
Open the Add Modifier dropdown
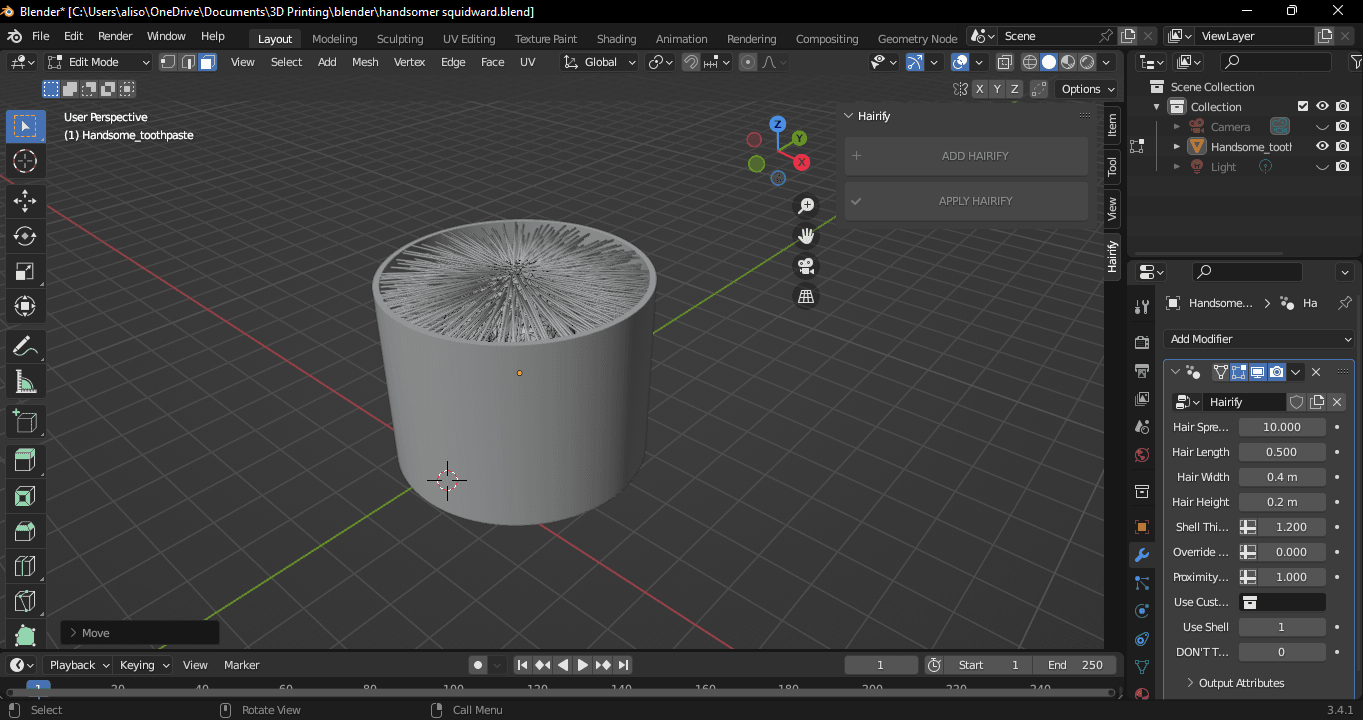pyautogui.click(x=1259, y=339)
